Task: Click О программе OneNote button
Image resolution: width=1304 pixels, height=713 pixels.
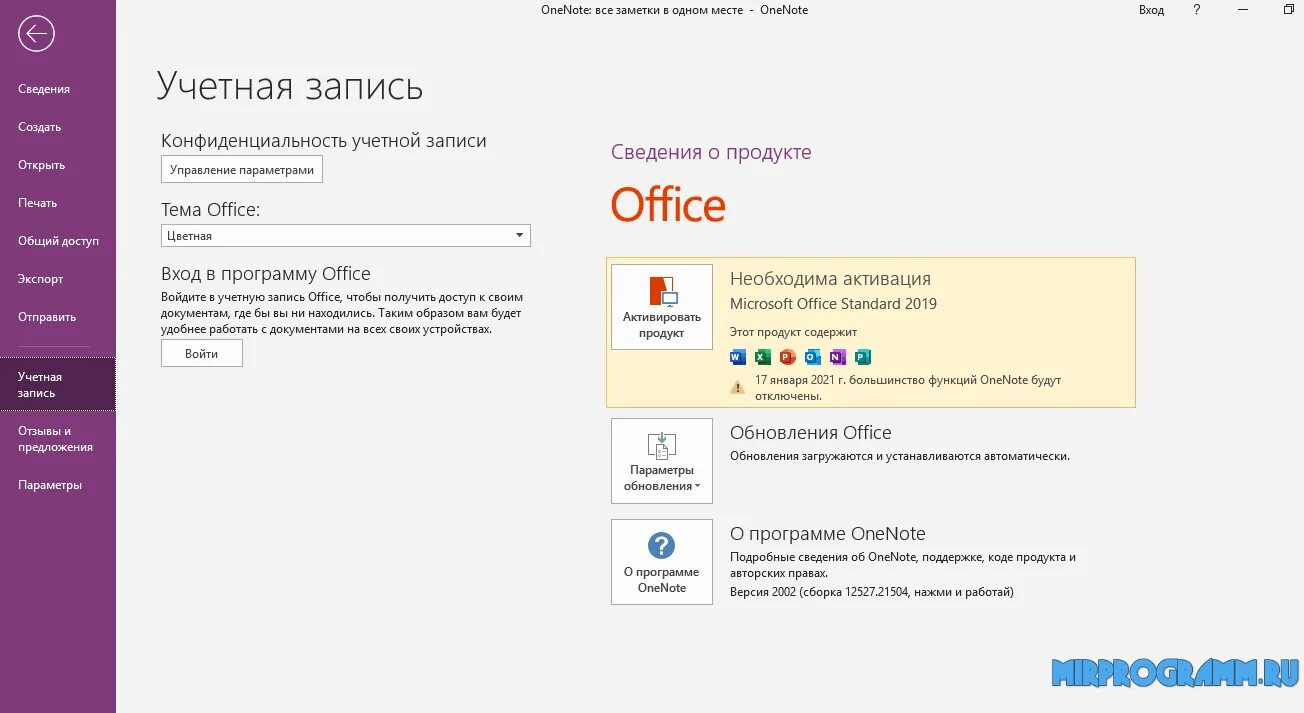Action: [x=662, y=562]
